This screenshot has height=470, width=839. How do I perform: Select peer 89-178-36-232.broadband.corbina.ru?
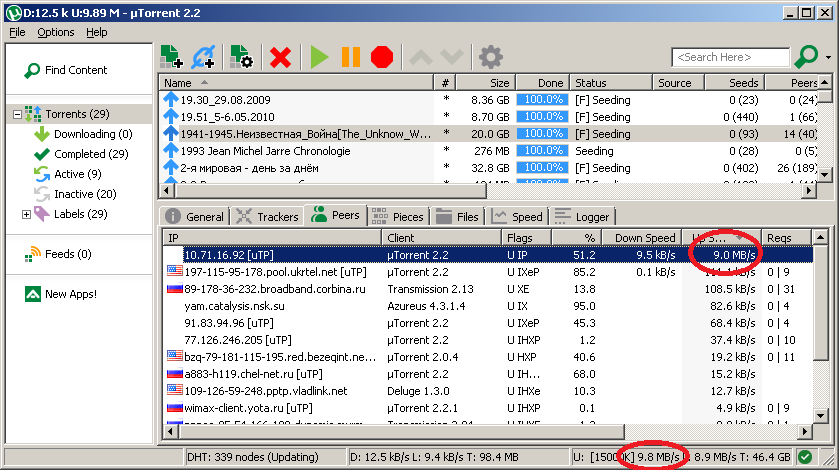pos(275,289)
